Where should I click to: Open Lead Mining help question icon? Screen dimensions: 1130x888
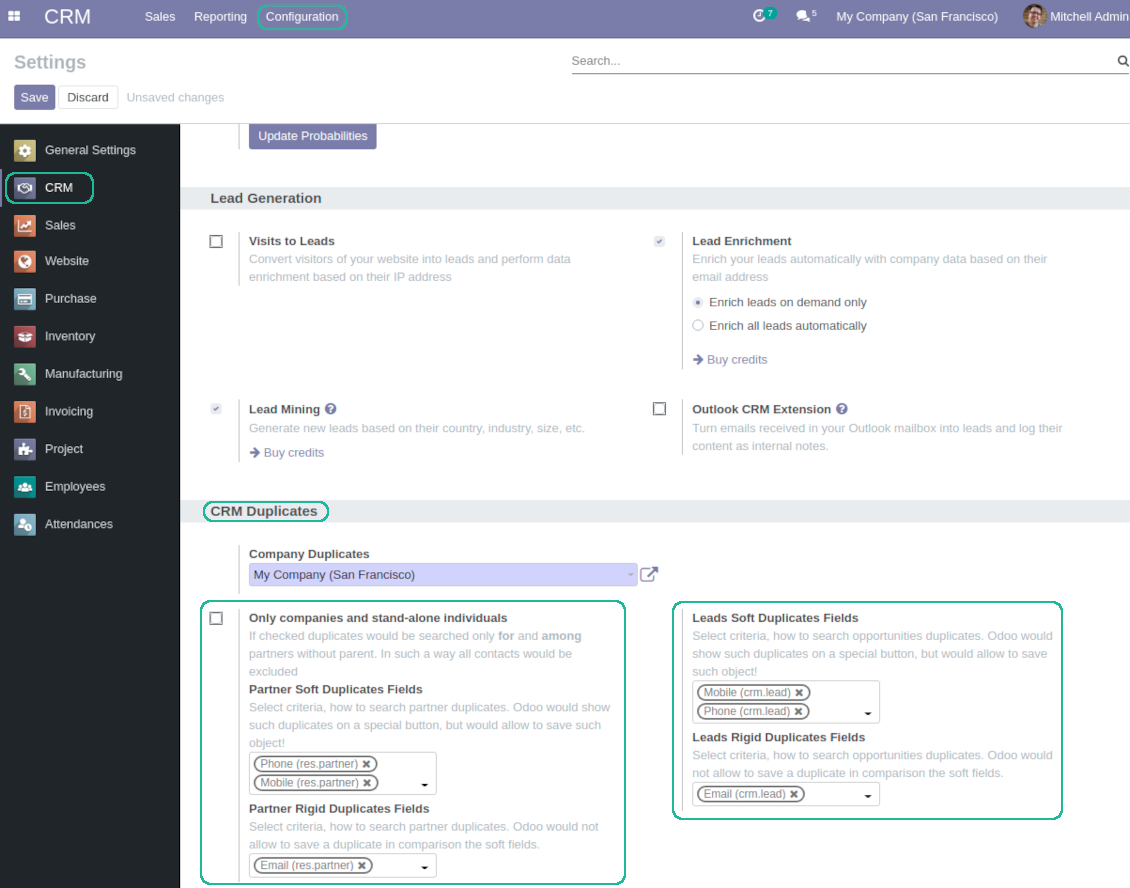coord(331,409)
